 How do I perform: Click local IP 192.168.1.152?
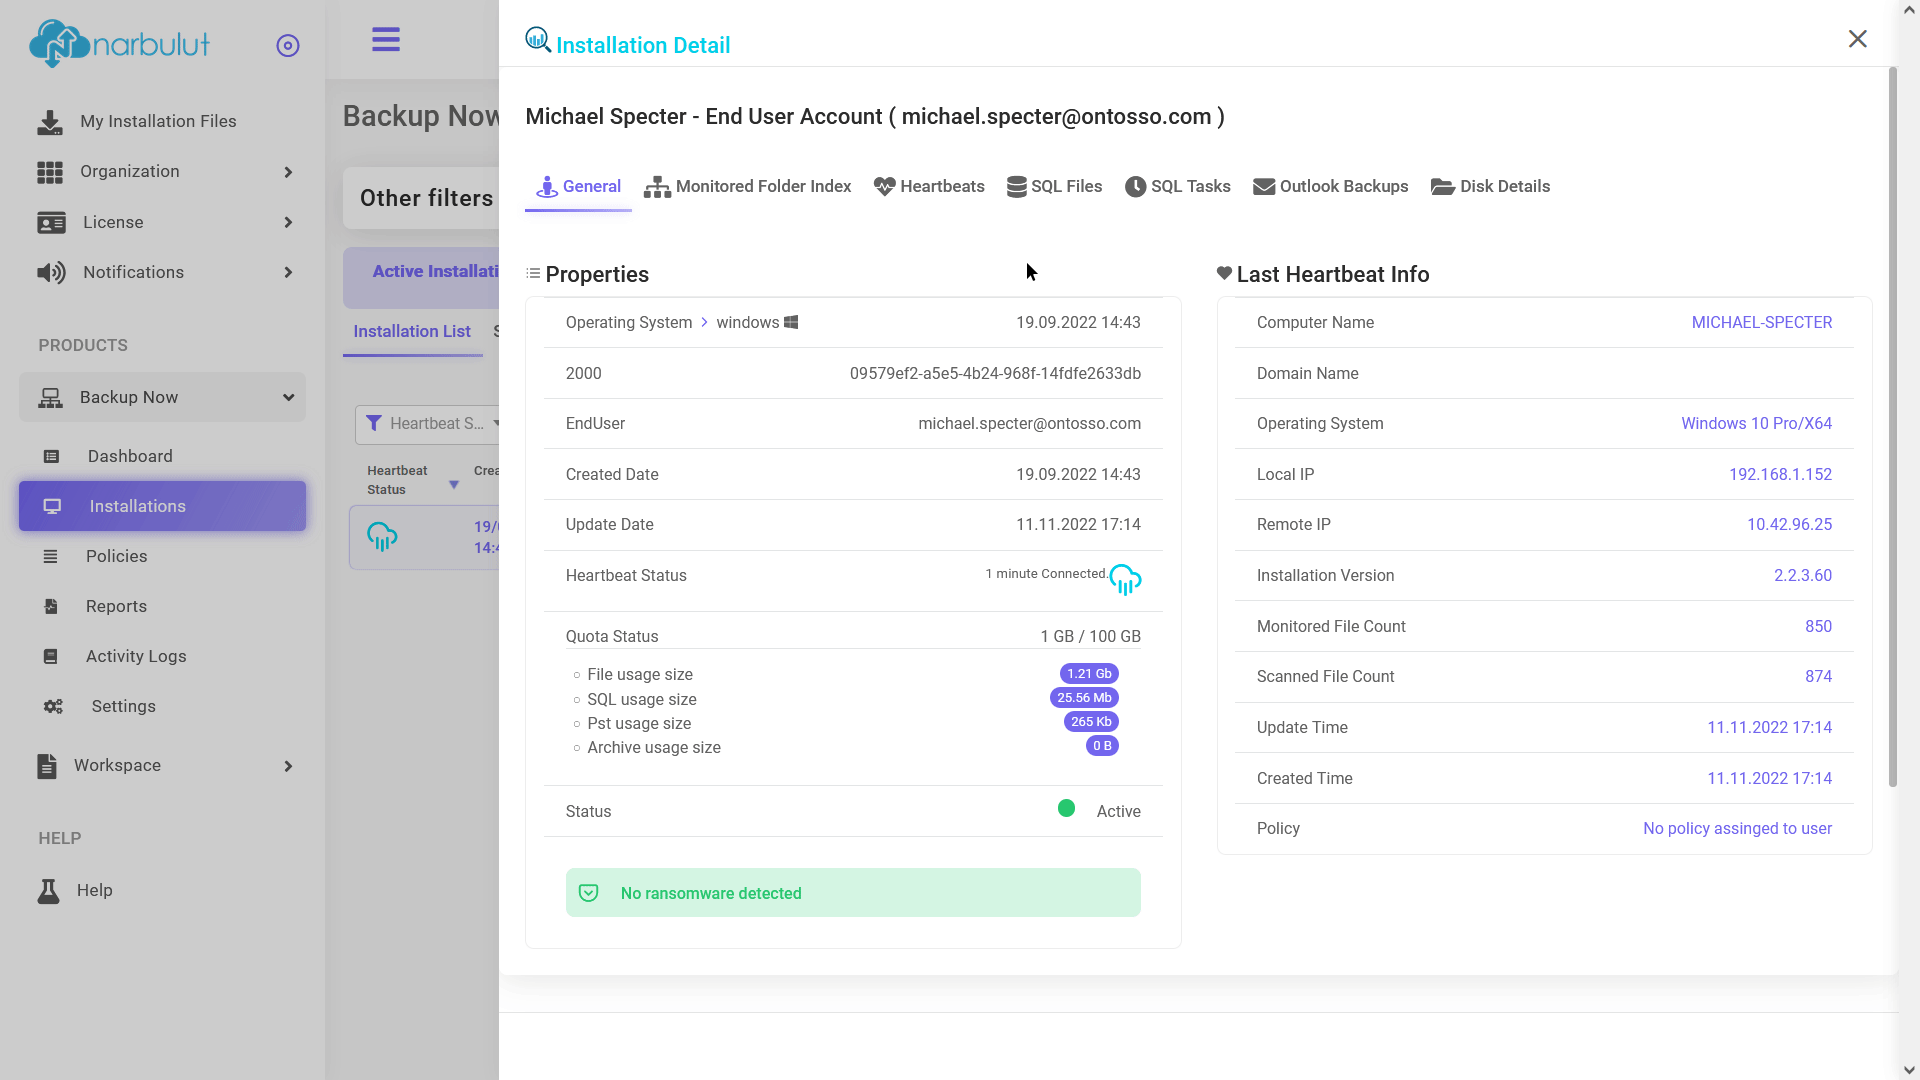click(1781, 474)
